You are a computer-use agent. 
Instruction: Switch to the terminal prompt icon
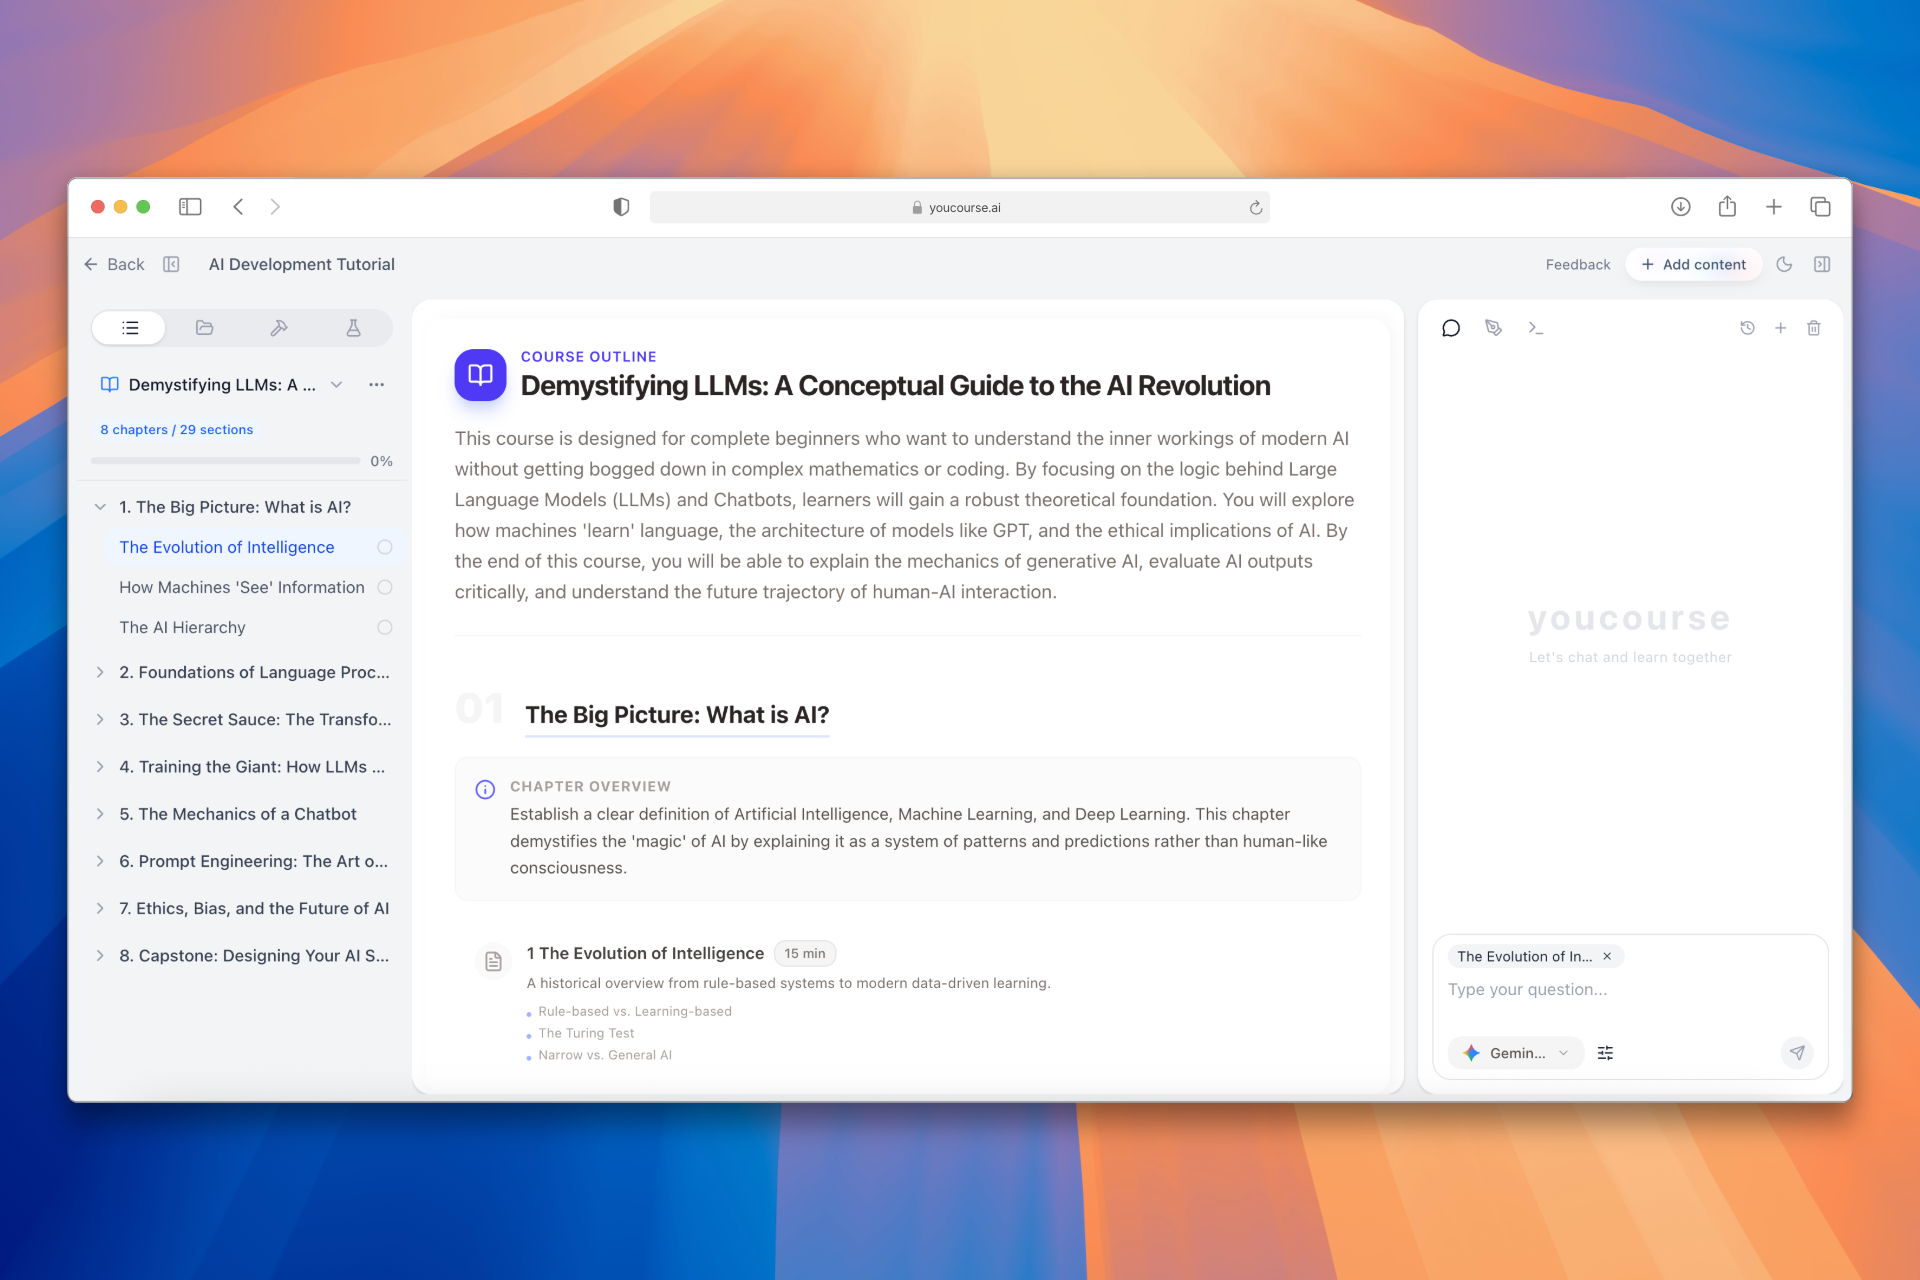click(1535, 328)
